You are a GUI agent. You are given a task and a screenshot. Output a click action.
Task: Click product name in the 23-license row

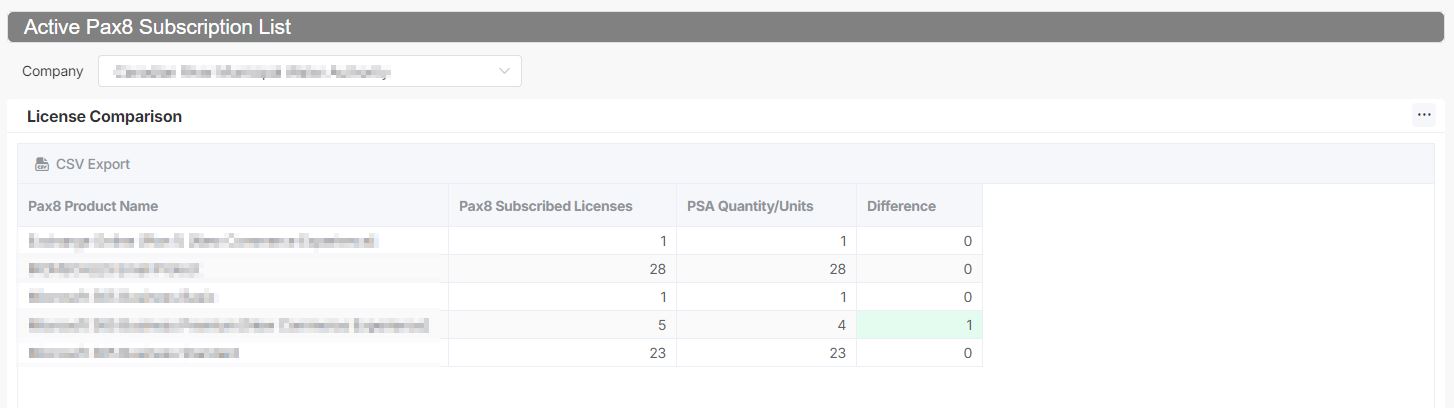(x=134, y=353)
